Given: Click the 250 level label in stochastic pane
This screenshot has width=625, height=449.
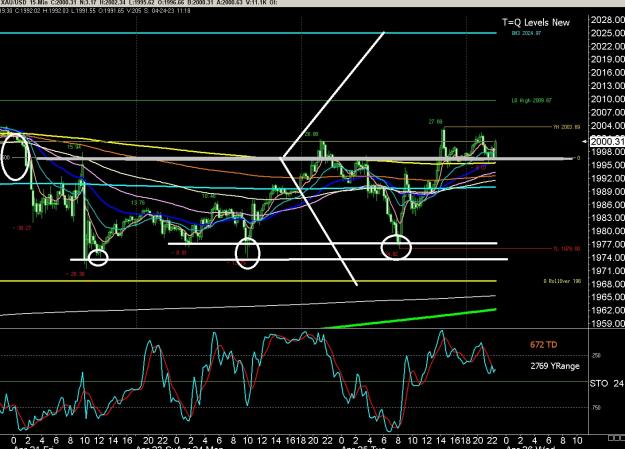Looking at the screenshot, I should pos(596,355).
